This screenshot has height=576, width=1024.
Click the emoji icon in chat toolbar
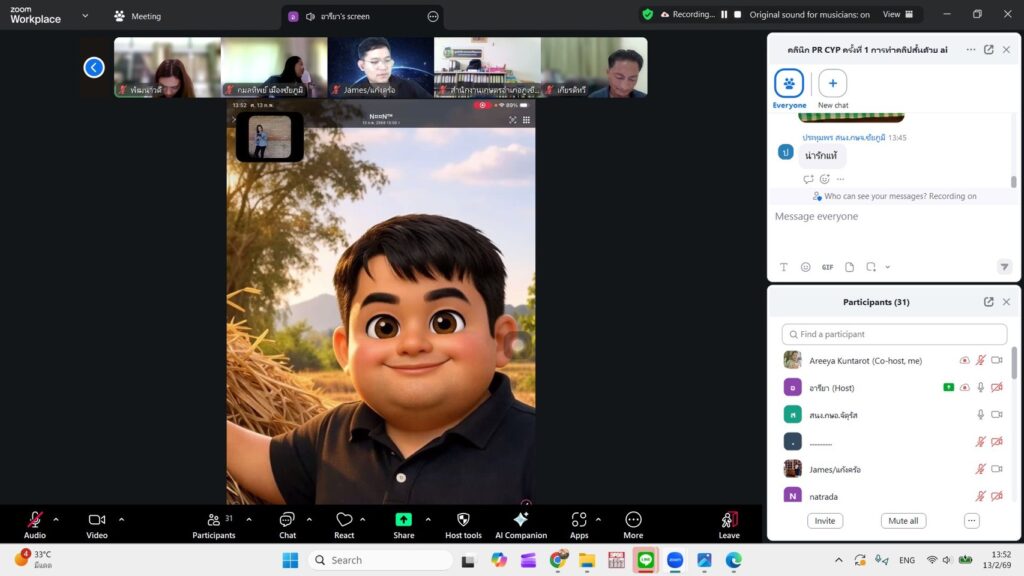click(806, 267)
